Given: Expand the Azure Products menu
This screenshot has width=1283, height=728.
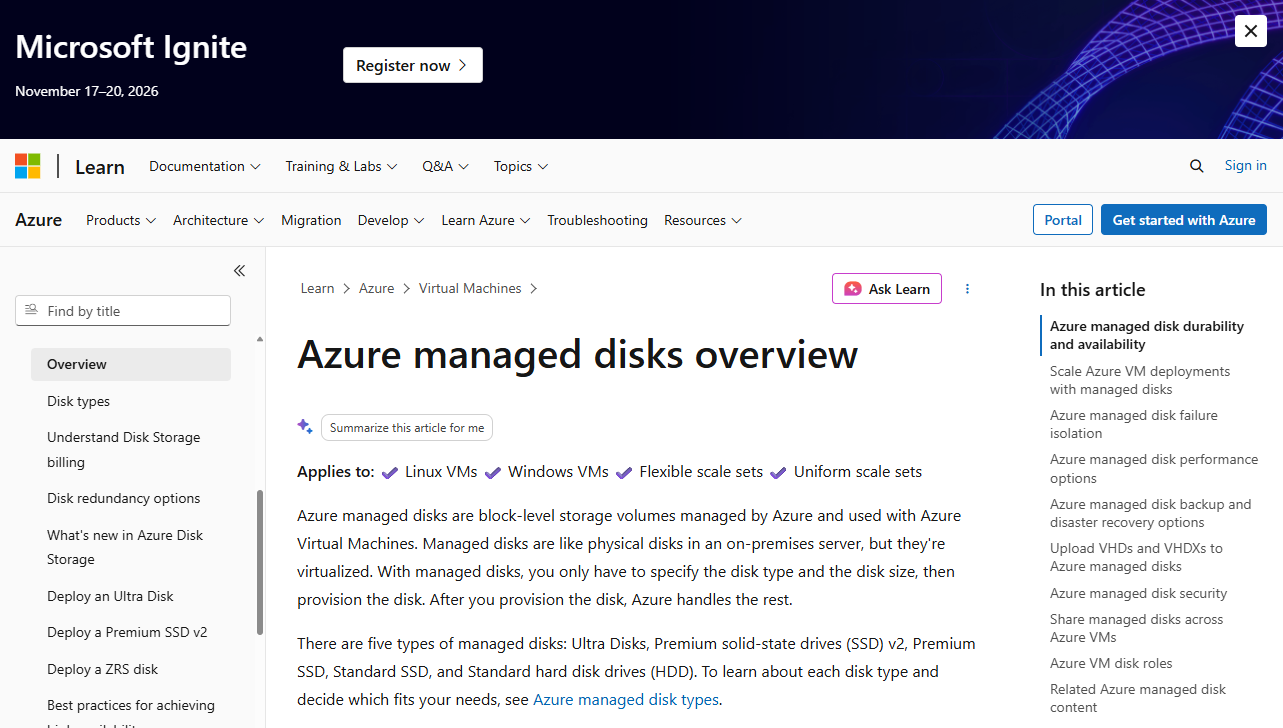Looking at the screenshot, I should (121, 220).
